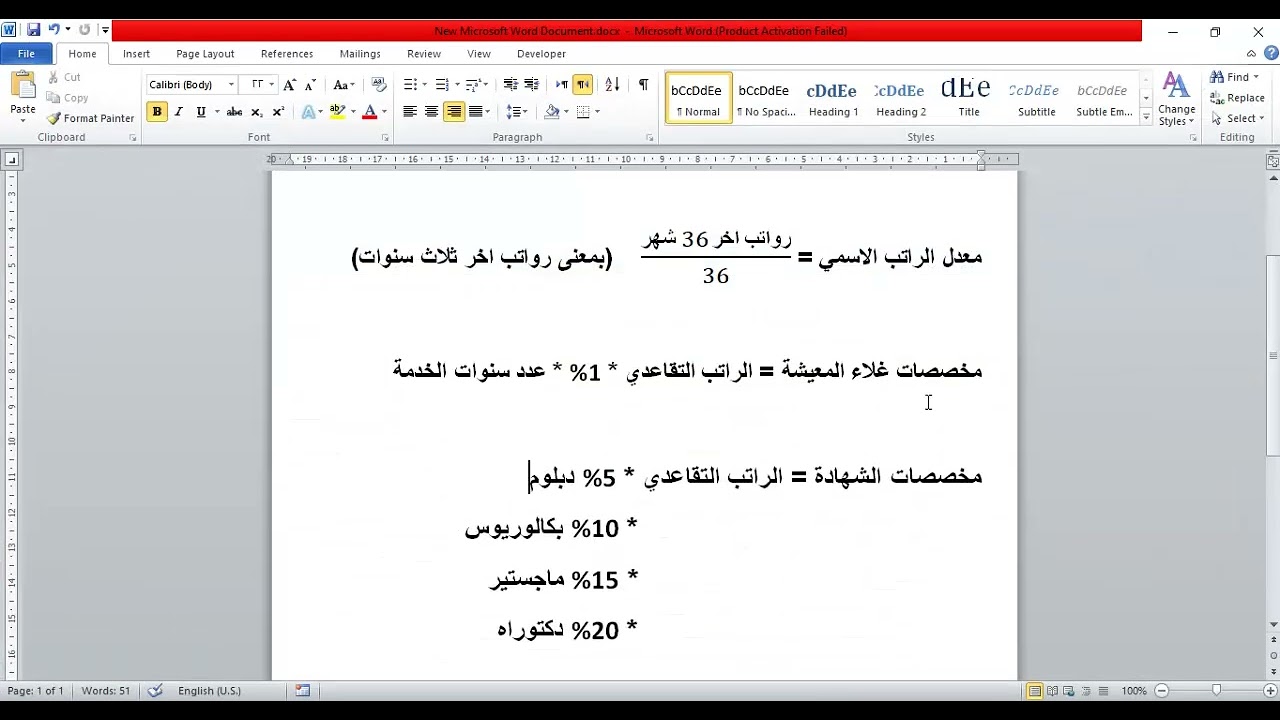Switch to the Review tab
The image size is (1280, 720).
[424, 54]
